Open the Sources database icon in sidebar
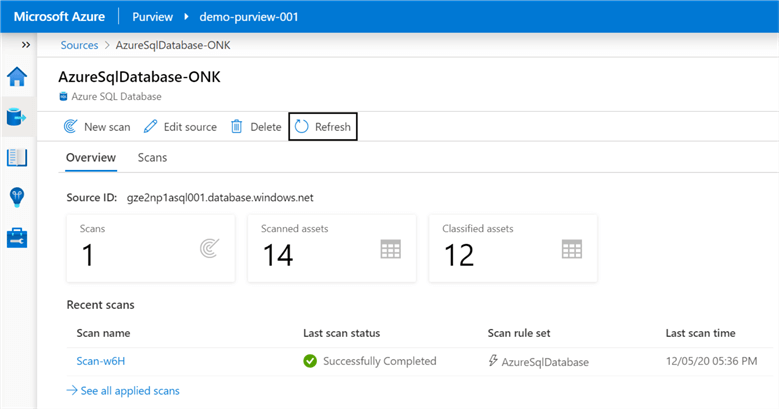The height and width of the screenshot is (409, 779). pyautogui.click(x=17, y=118)
